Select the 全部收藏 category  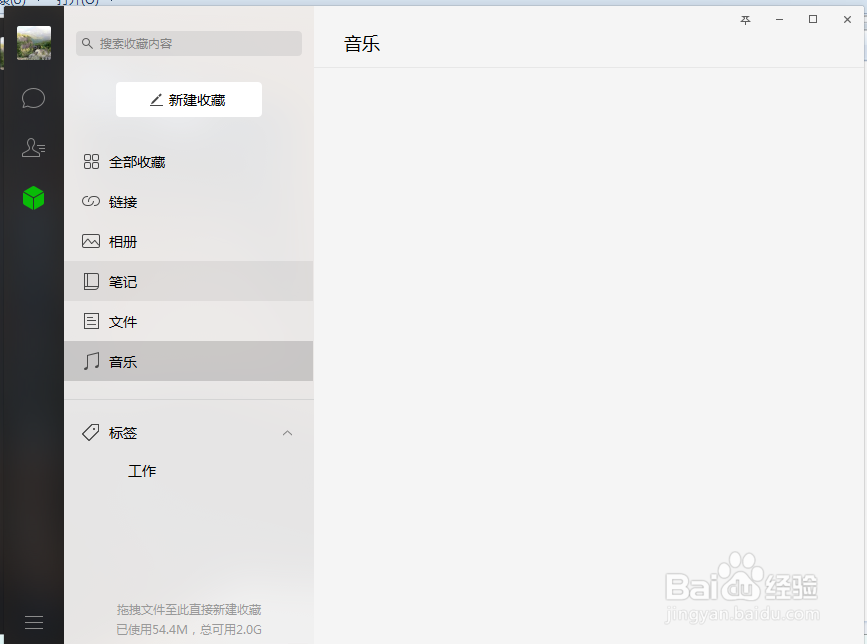pyautogui.click(x=137, y=161)
